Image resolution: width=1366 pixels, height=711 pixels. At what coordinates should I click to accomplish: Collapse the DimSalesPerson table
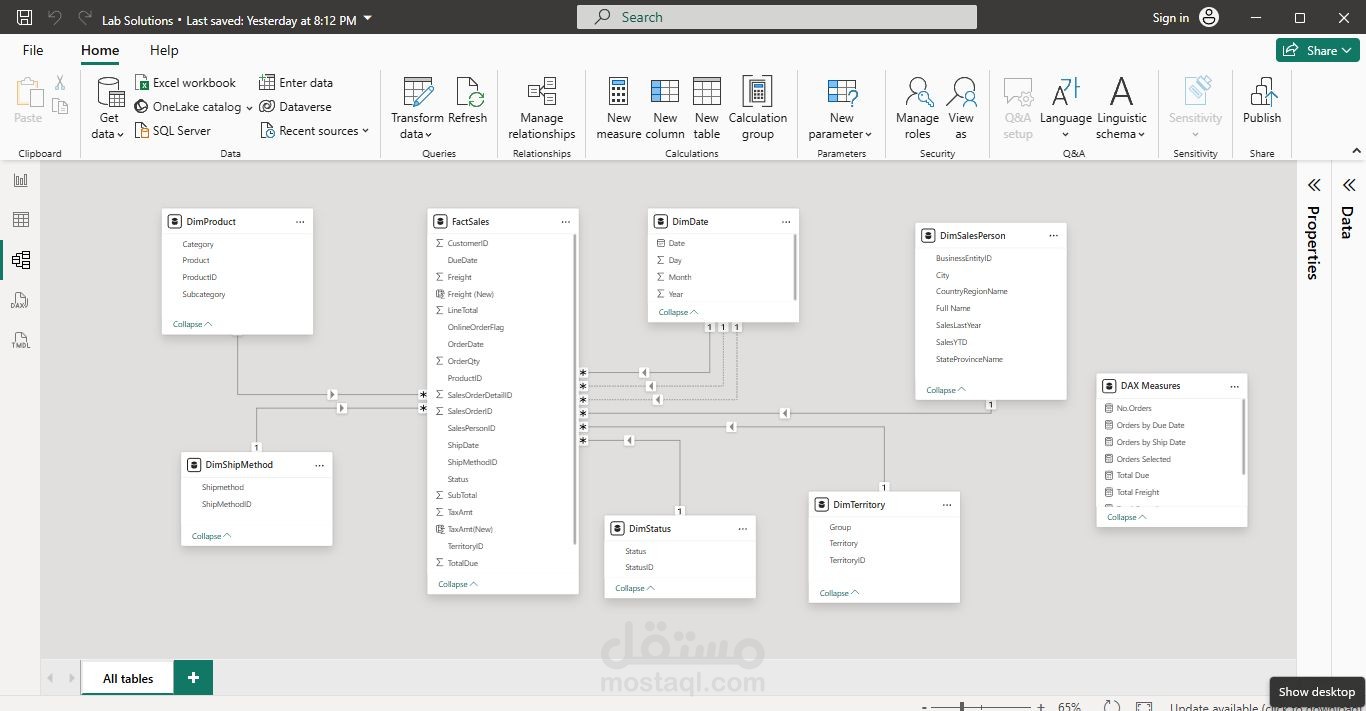946,390
